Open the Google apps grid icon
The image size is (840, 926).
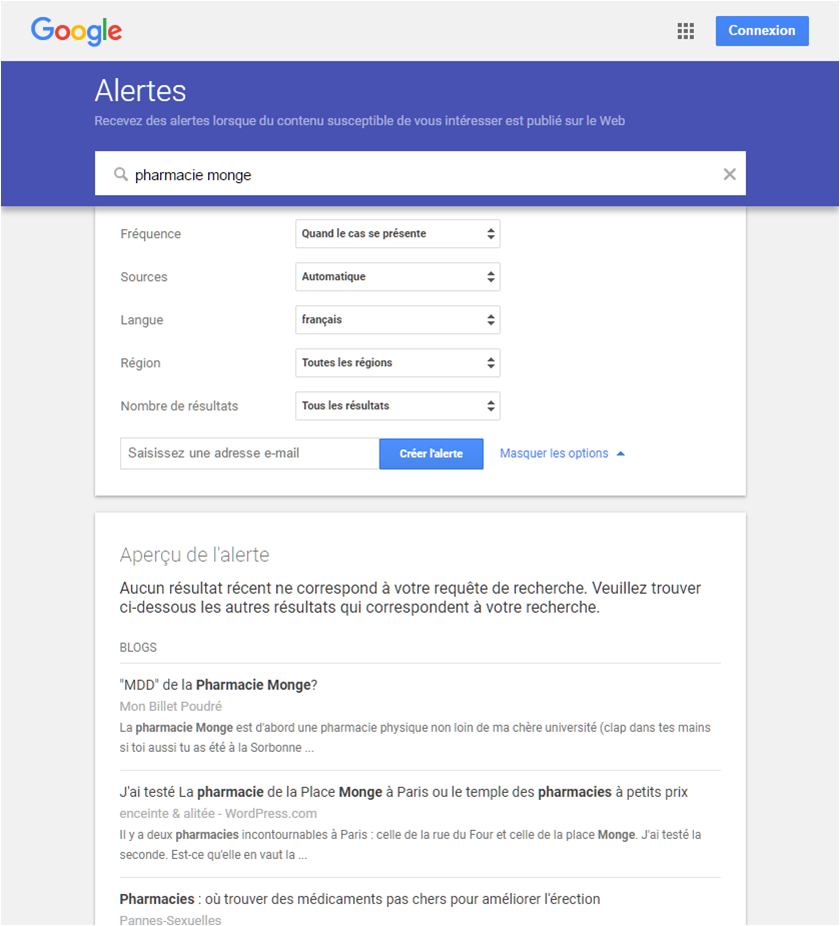(x=685, y=31)
